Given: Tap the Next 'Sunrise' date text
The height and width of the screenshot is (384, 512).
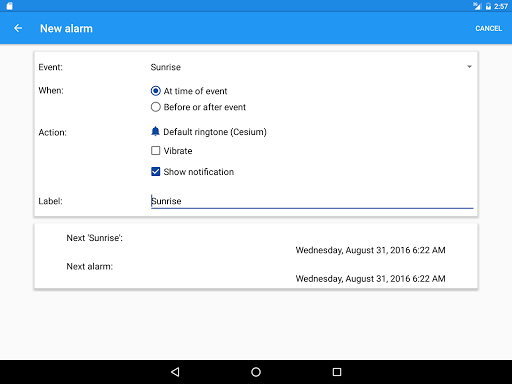Looking at the screenshot, I should click(370, 250).
